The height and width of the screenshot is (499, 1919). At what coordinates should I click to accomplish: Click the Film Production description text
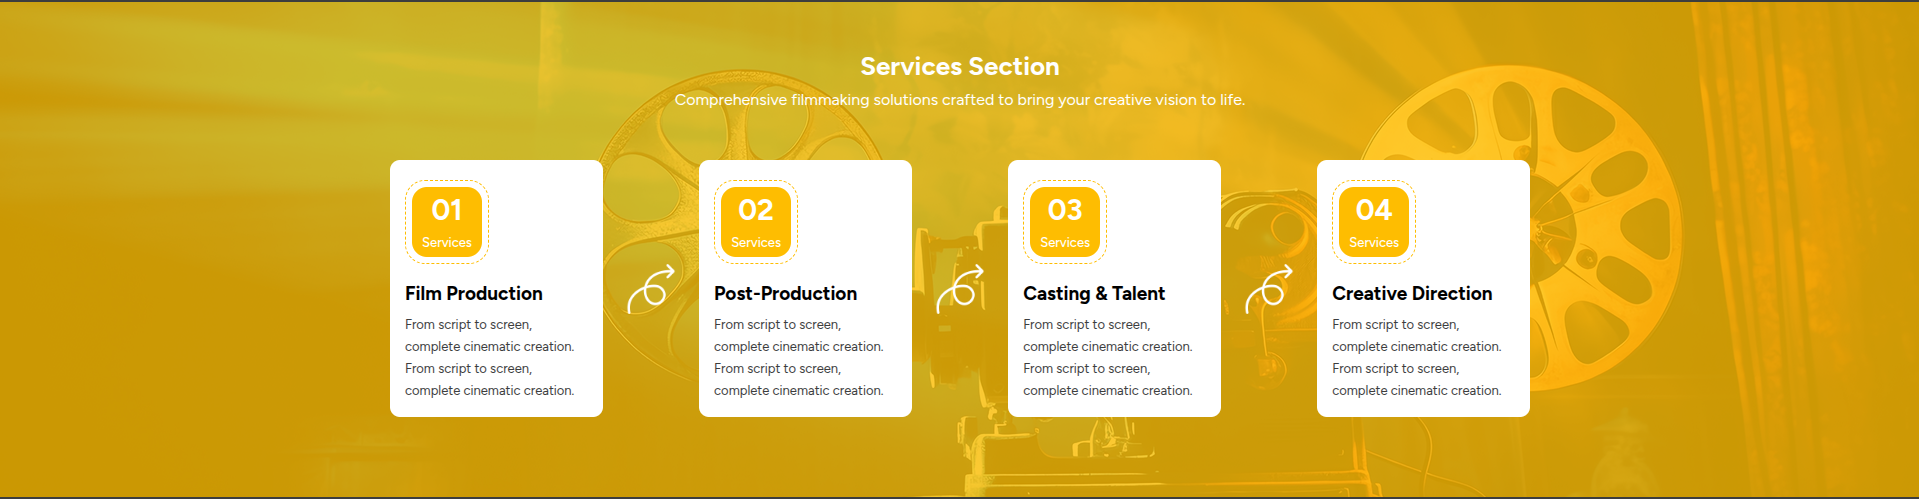pyautogui.click(x=489, y=357)
